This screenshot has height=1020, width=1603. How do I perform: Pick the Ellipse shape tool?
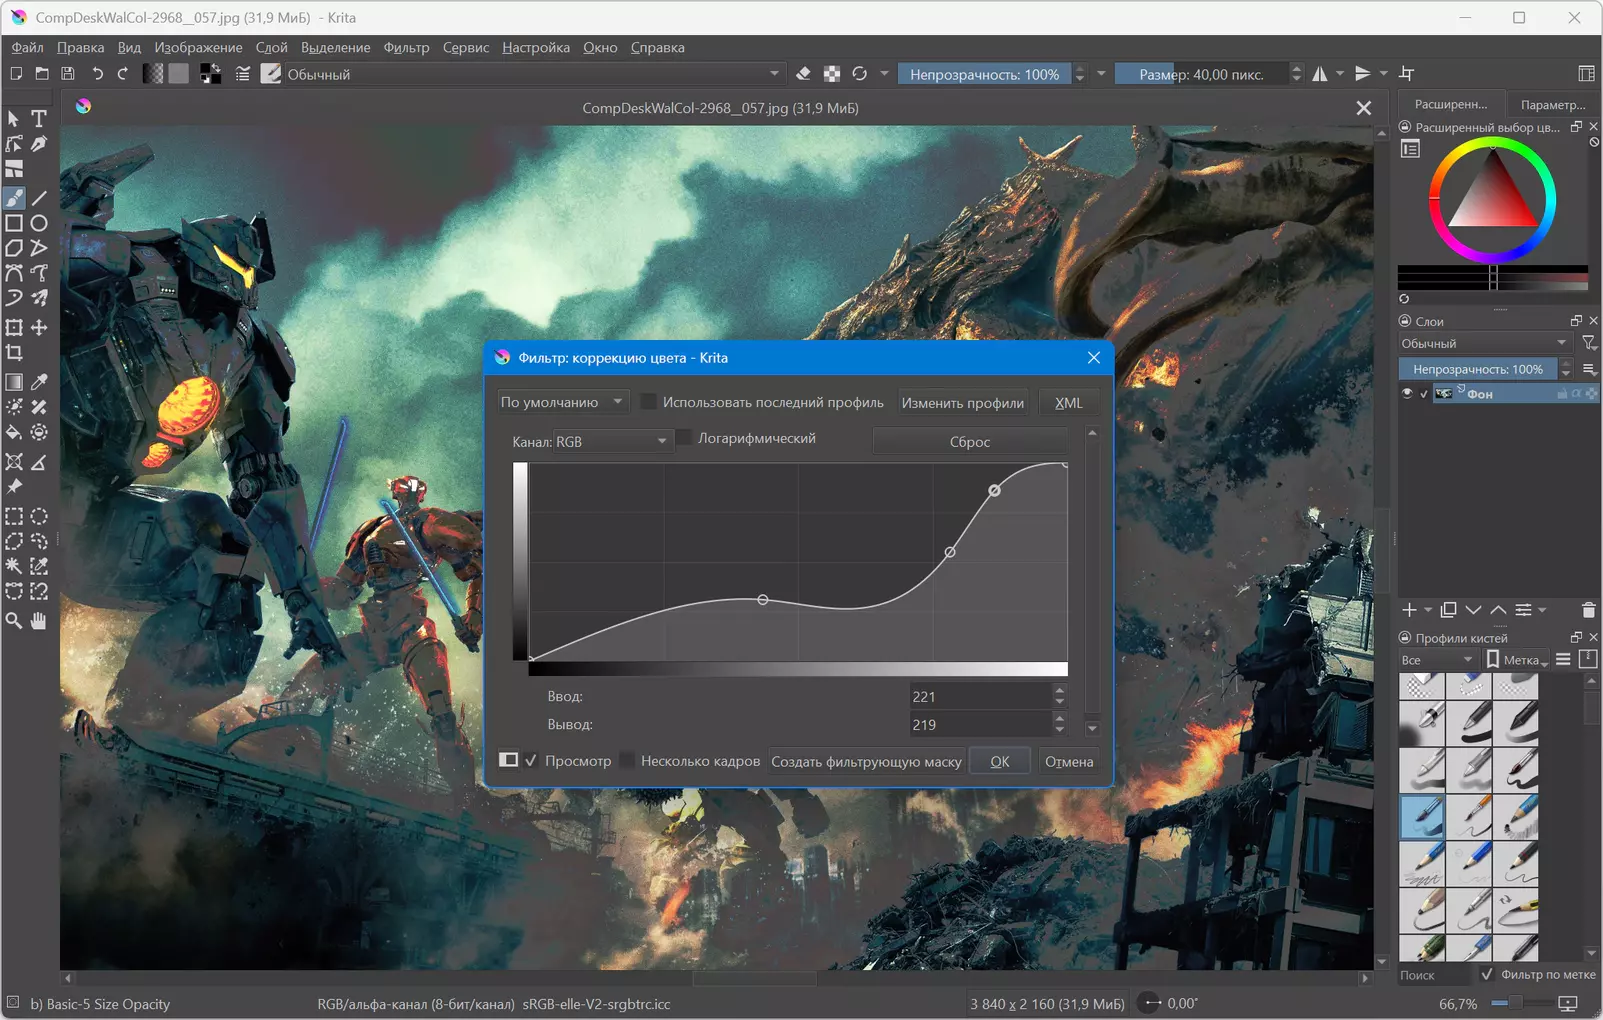[x=39, y=223]
